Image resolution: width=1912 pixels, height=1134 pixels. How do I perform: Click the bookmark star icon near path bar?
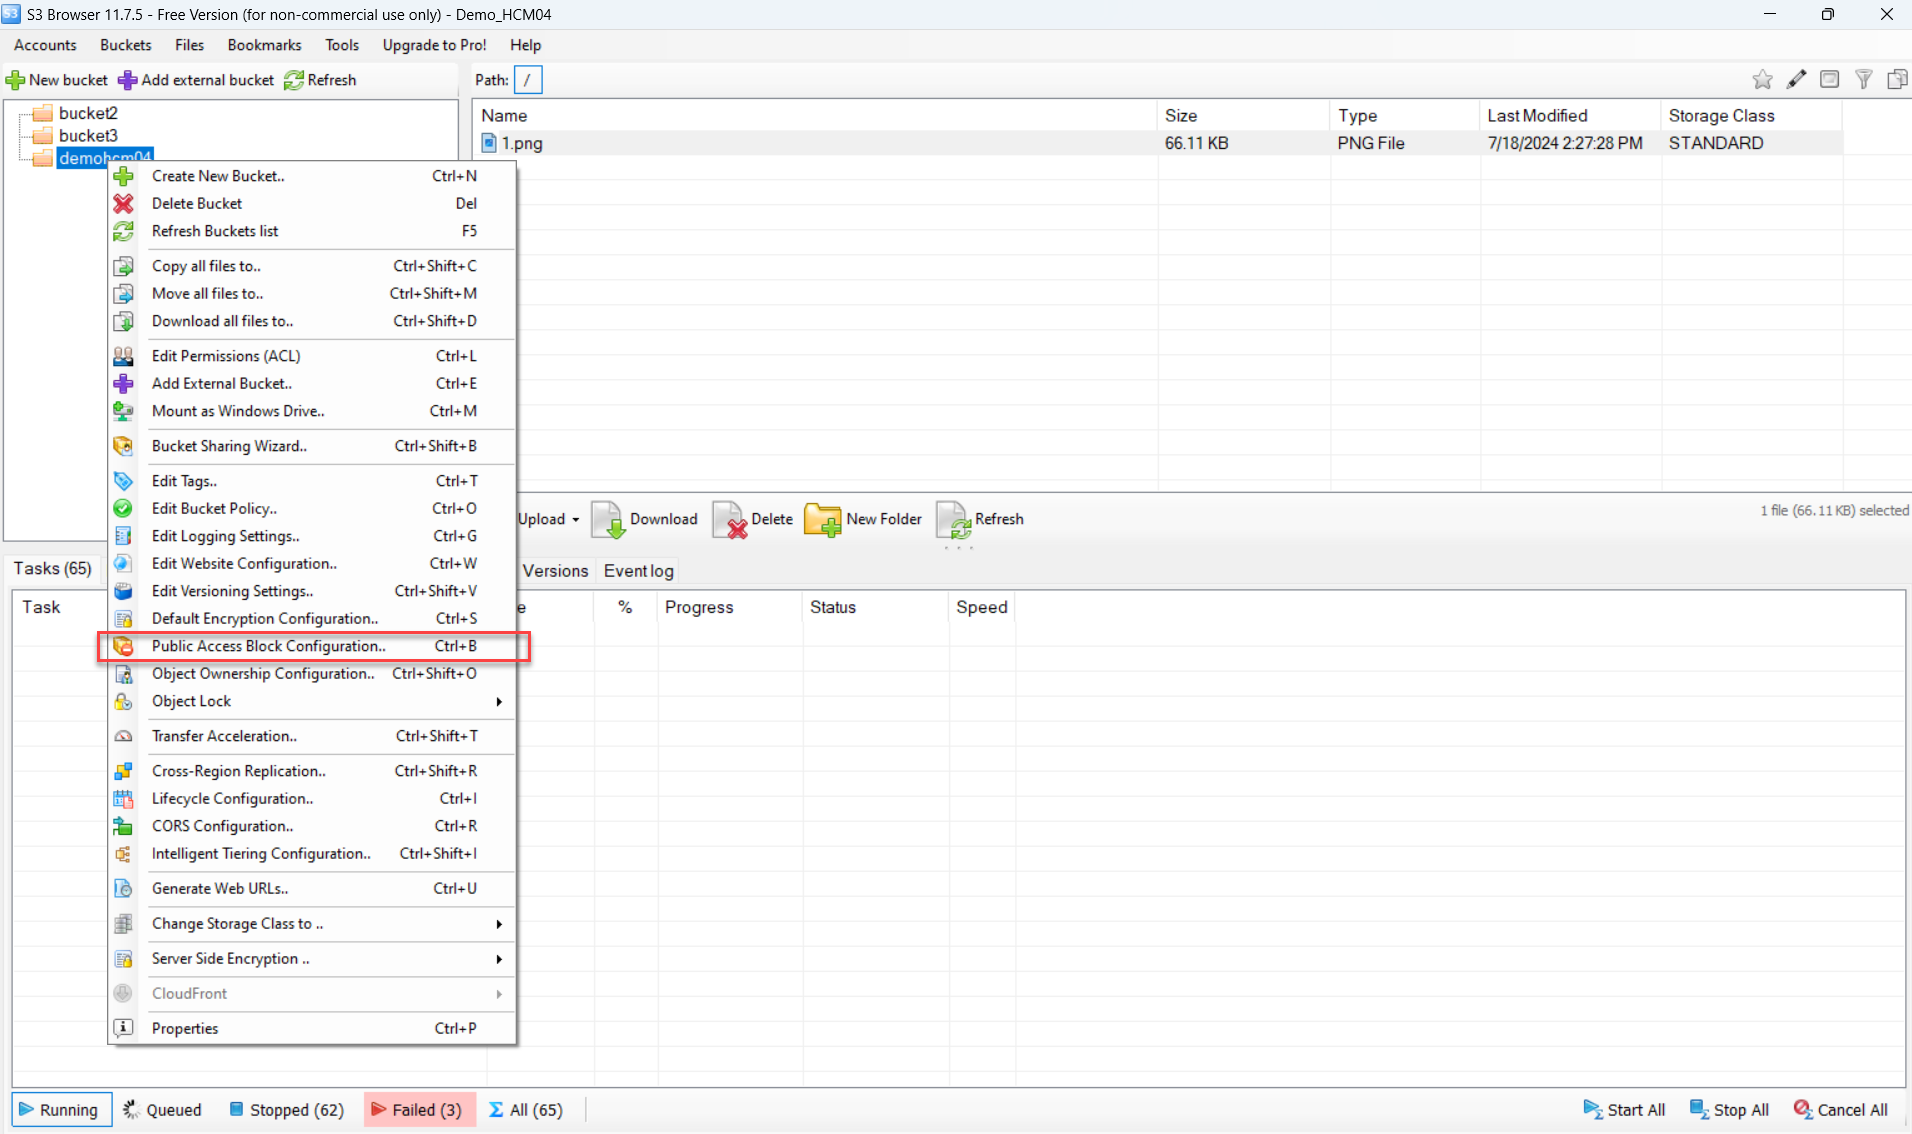tap(1762, 80)
